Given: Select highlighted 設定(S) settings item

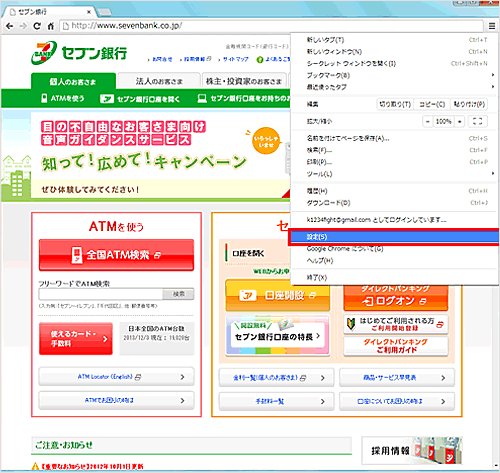Looking at the screenshot, I should (394, 237).
